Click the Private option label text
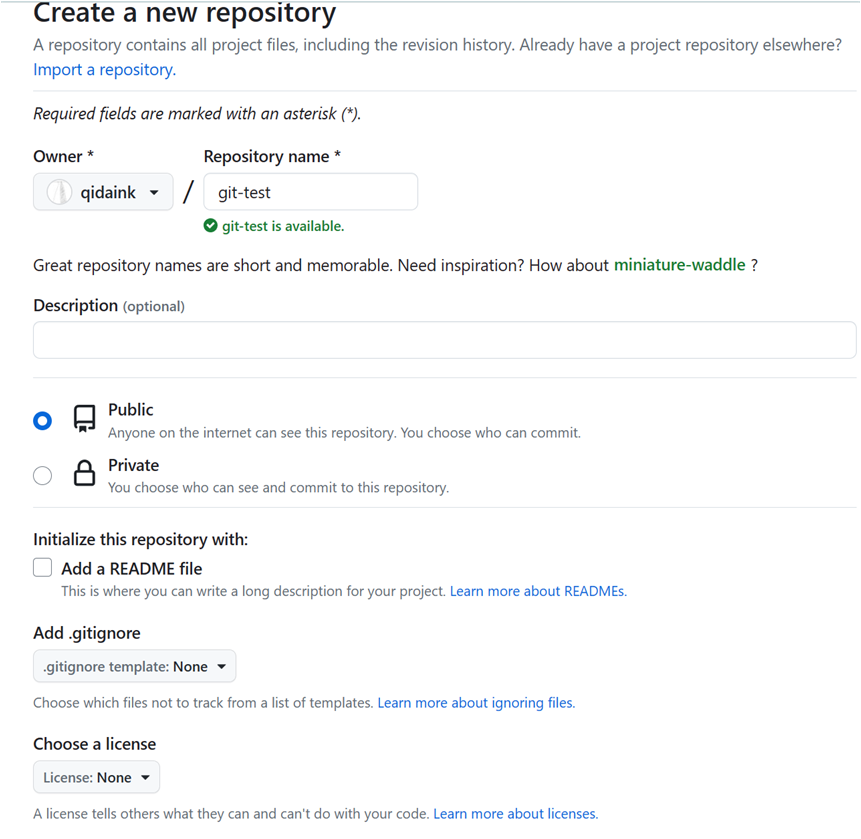Screen dimensions: 861x839 point(134,465)
